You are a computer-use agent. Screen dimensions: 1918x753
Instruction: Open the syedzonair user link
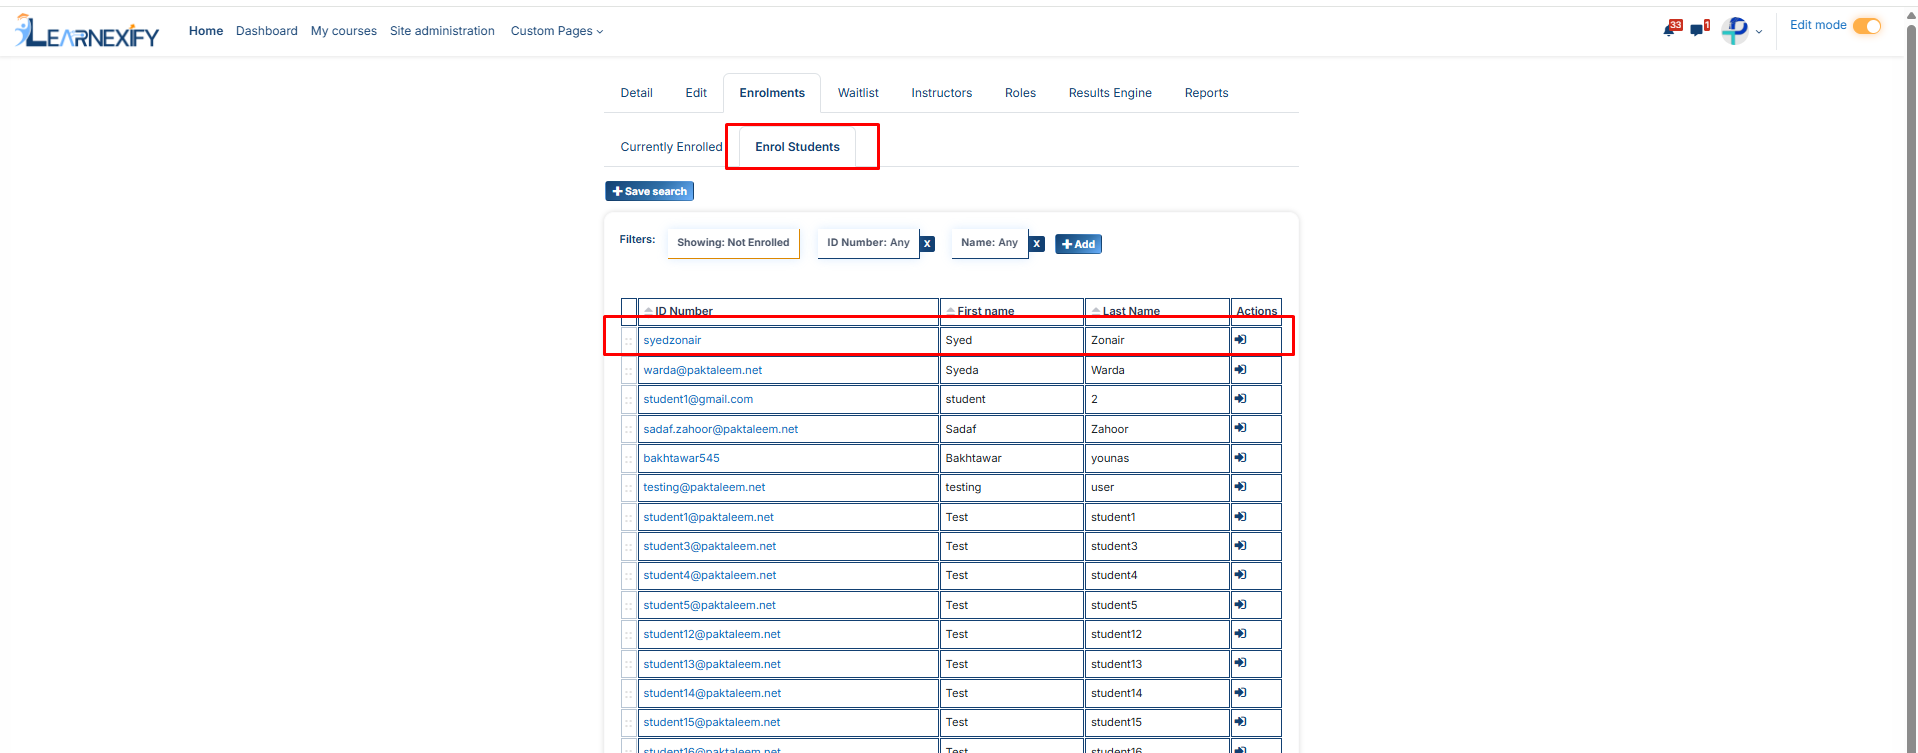click(x=672, y=340)
